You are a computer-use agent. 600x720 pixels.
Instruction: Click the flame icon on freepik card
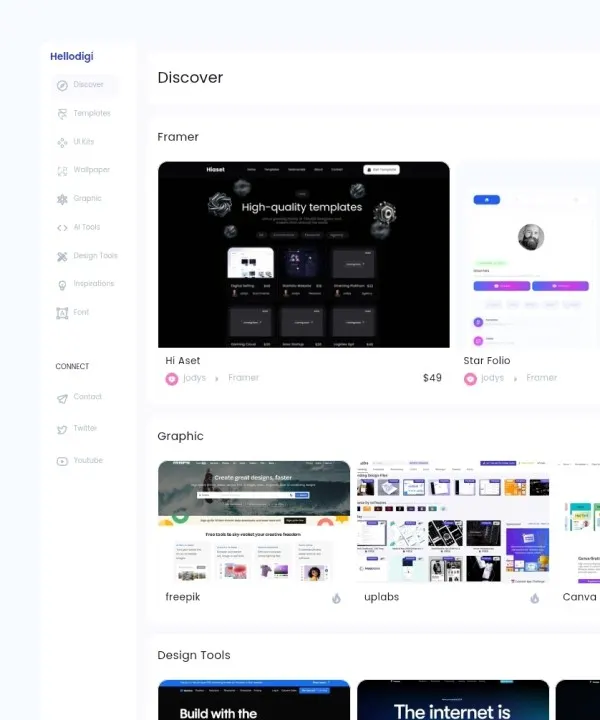click(x=336, y=598)
